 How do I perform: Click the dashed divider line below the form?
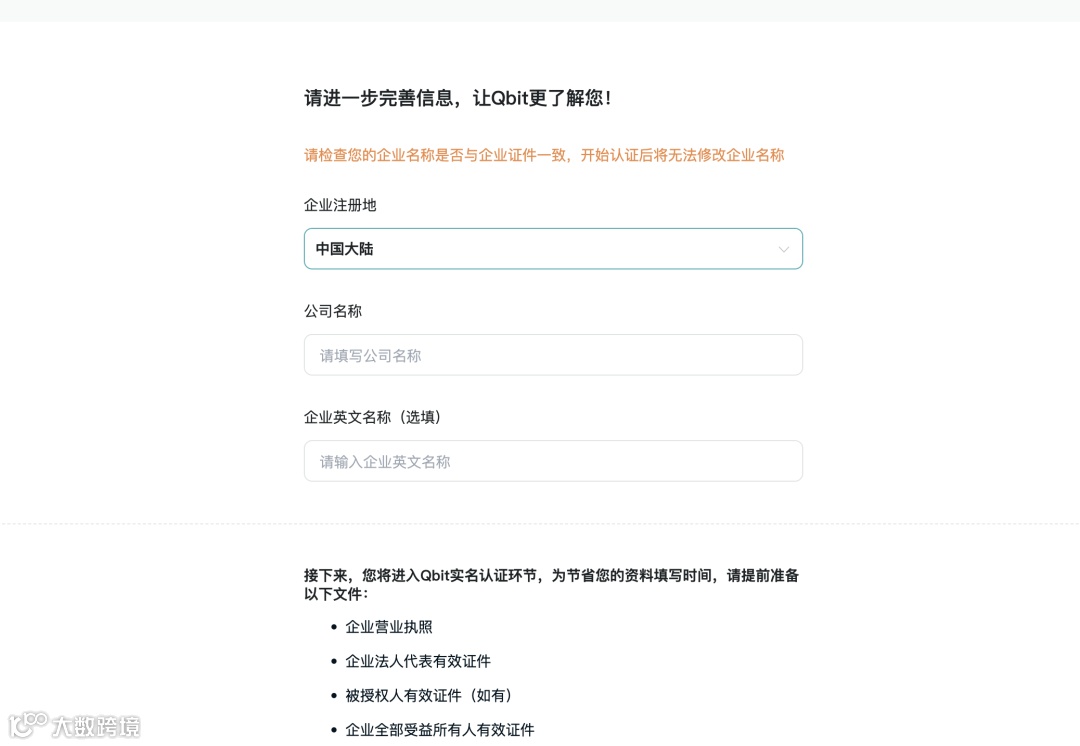click(540, 523)
